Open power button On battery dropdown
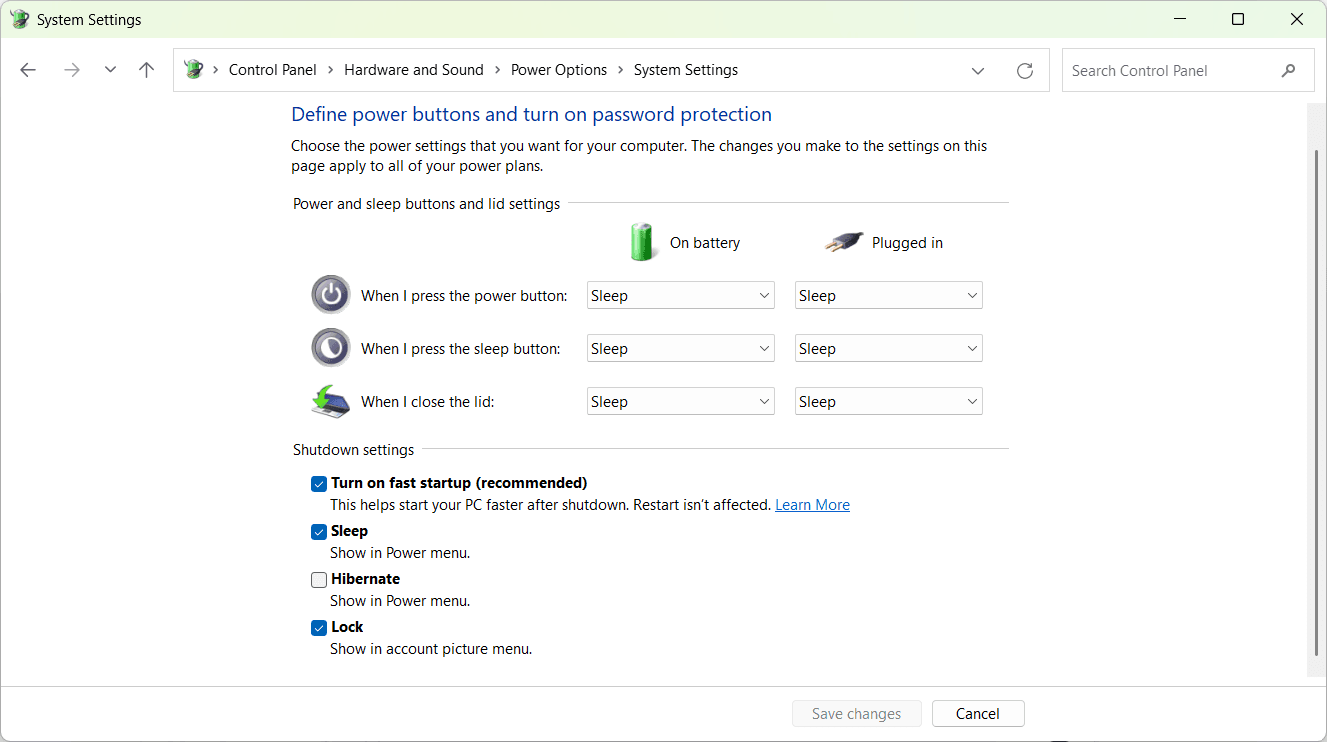 click(x=681, y=295)
